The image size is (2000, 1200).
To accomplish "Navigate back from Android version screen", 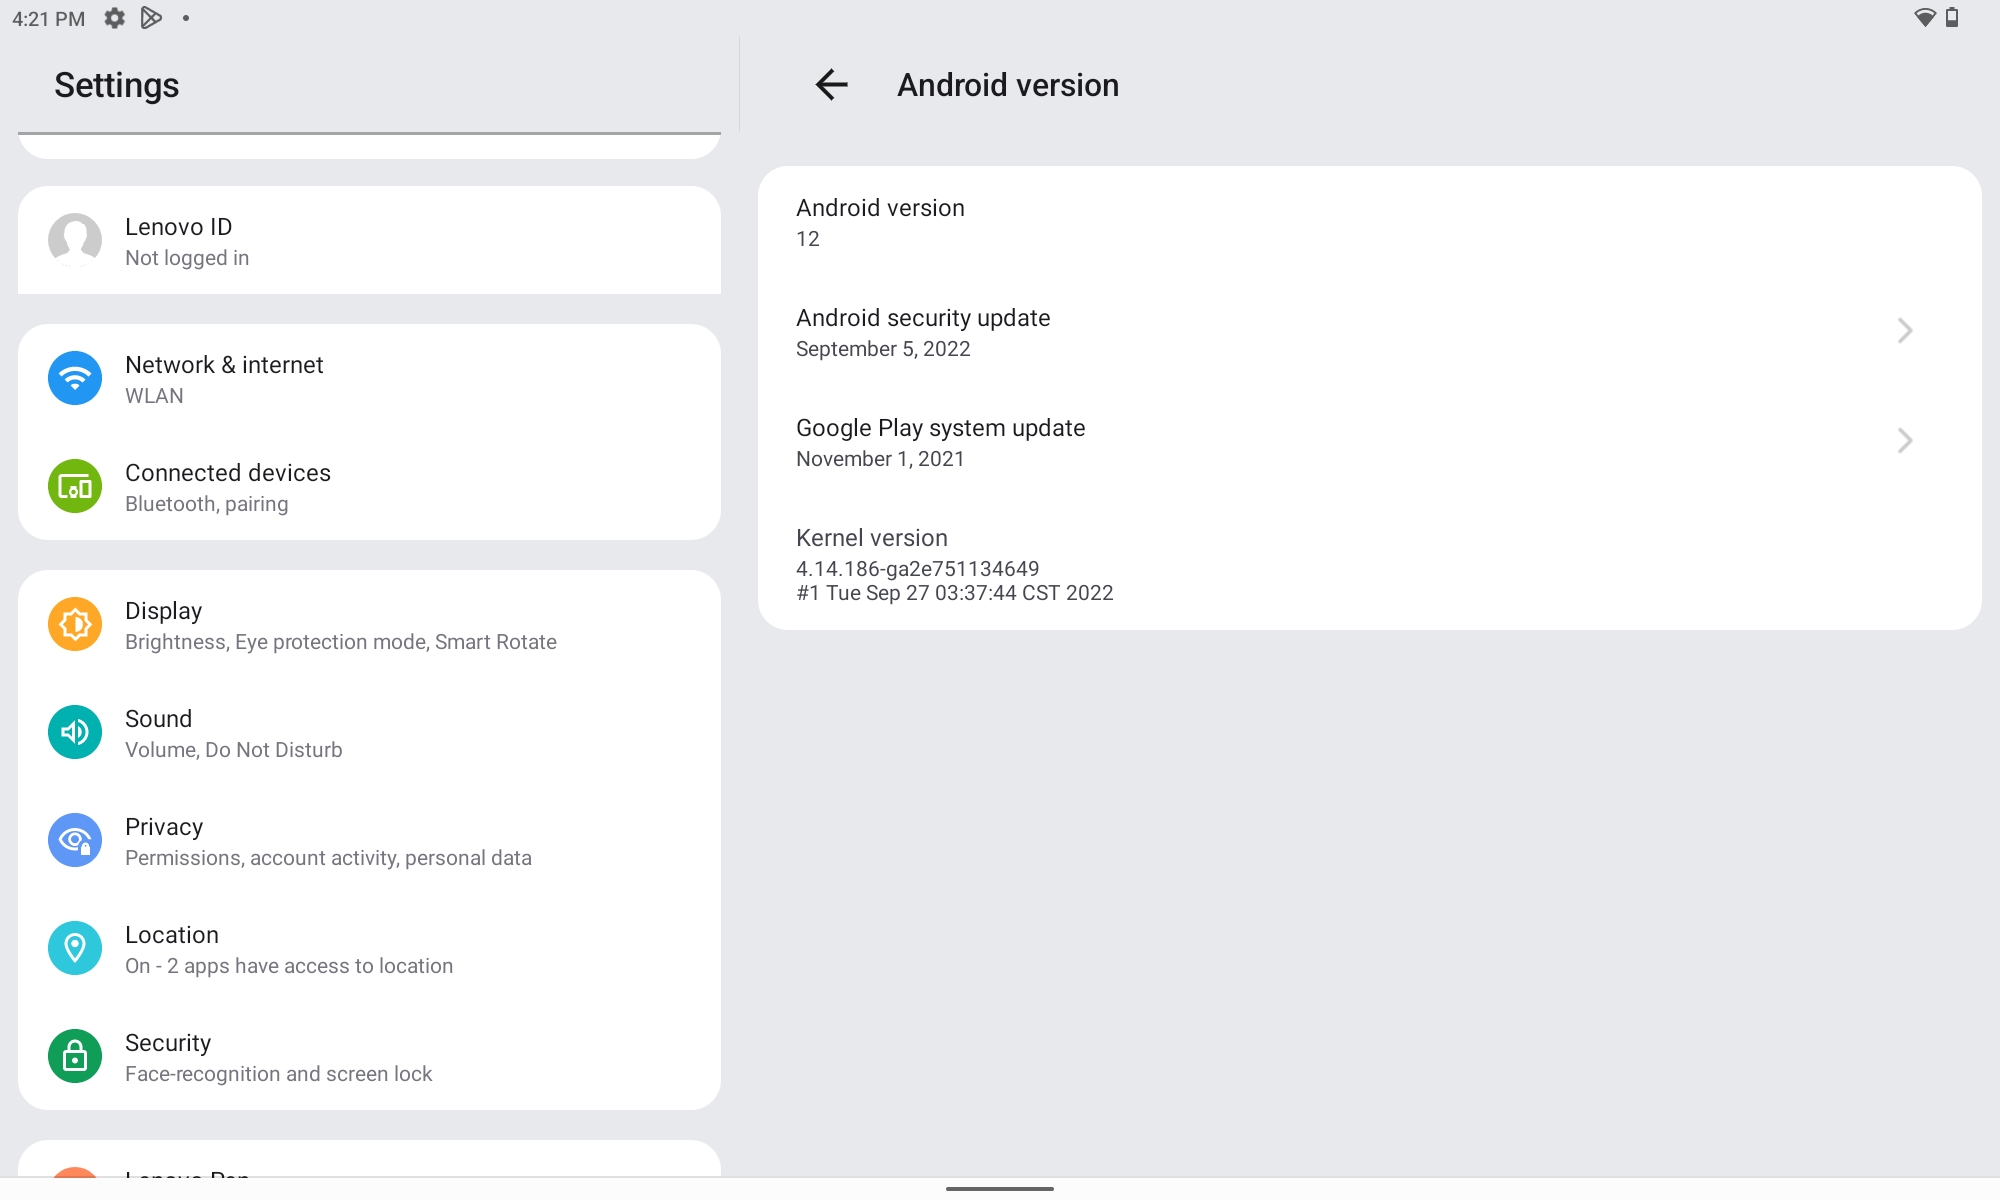I will click(830, 84).
